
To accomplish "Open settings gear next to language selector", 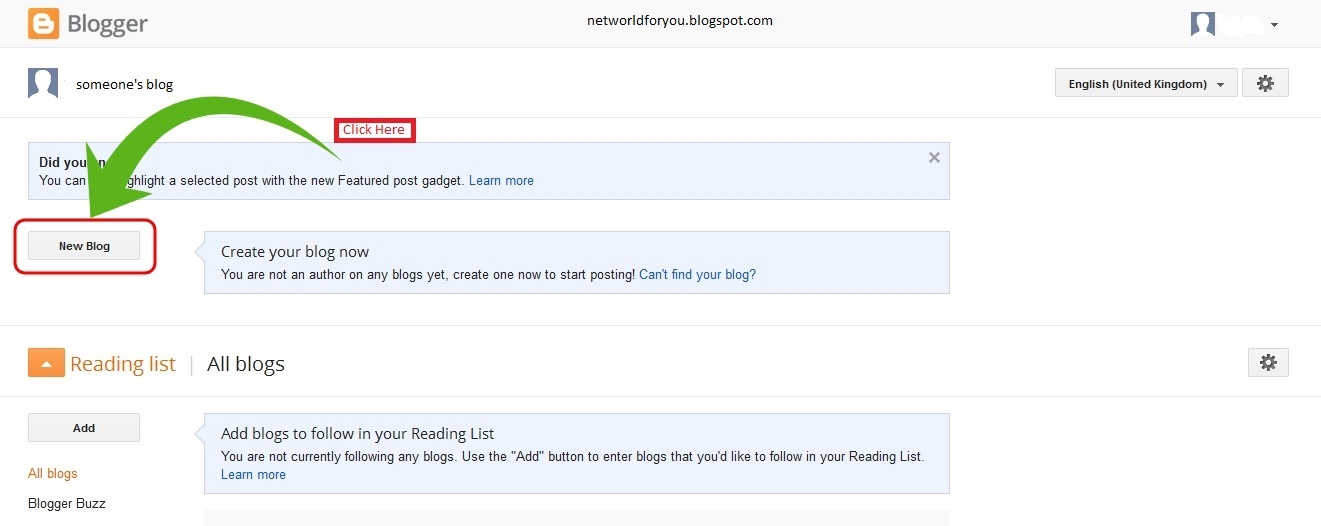I will coord(1265,84).
